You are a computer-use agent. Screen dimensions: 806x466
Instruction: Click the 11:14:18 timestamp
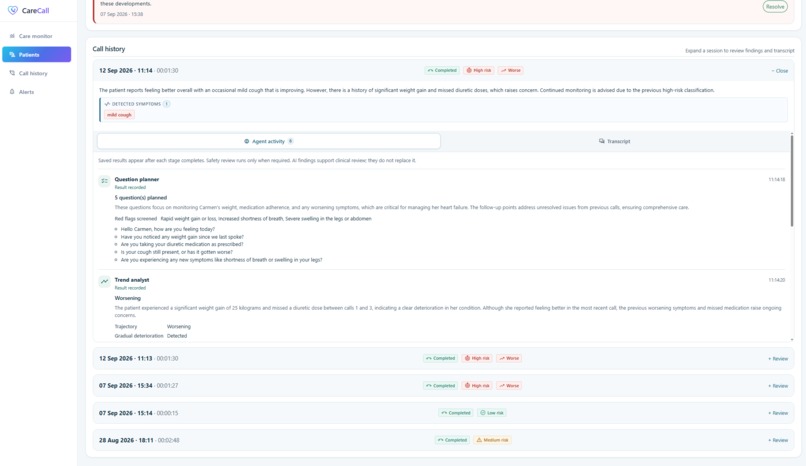pos(776,180)
